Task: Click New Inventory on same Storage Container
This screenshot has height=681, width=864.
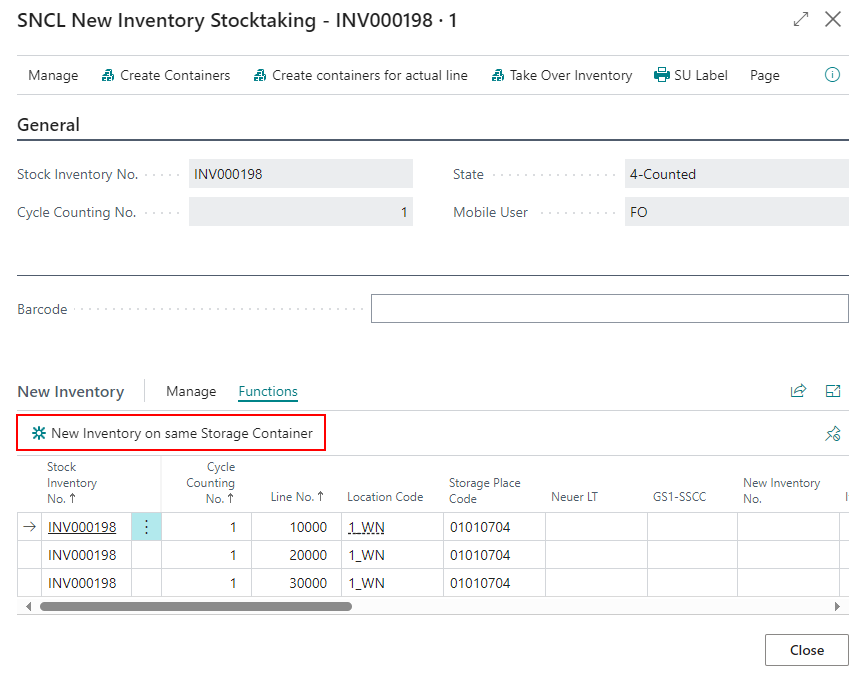Action: [x=172, y=433]
